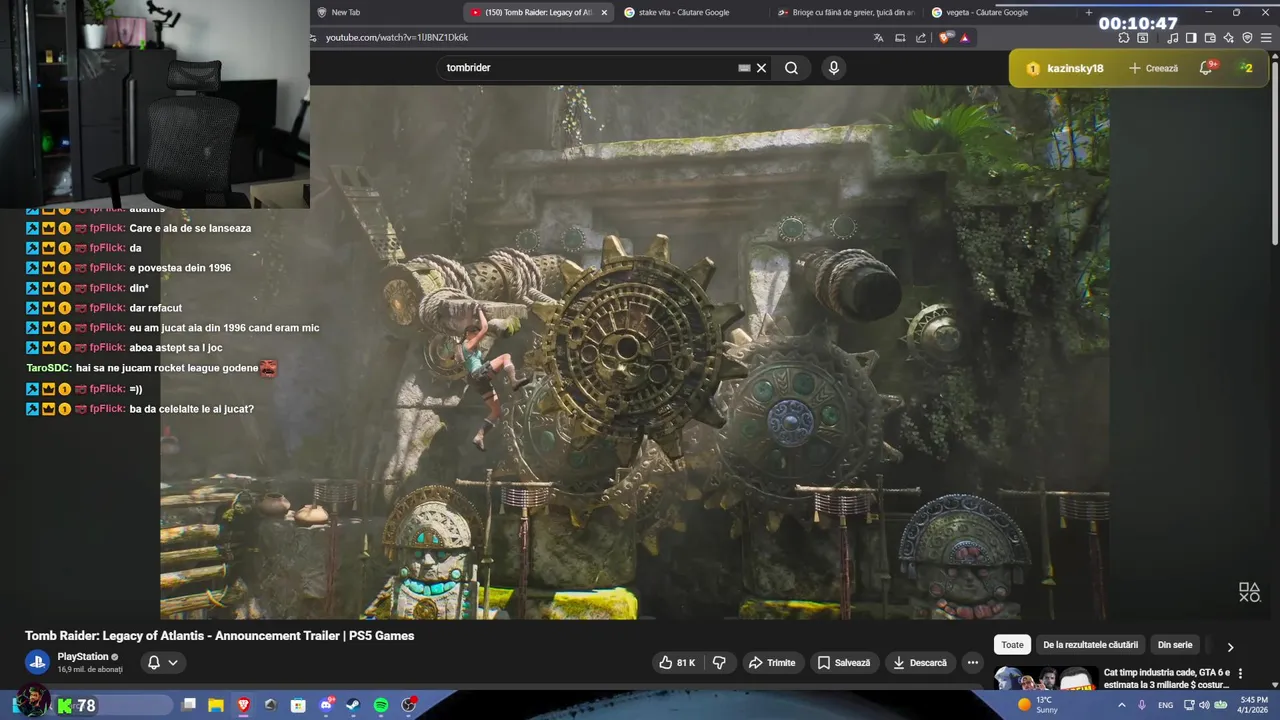Select the 'Din serie' filter chip

1175,645
